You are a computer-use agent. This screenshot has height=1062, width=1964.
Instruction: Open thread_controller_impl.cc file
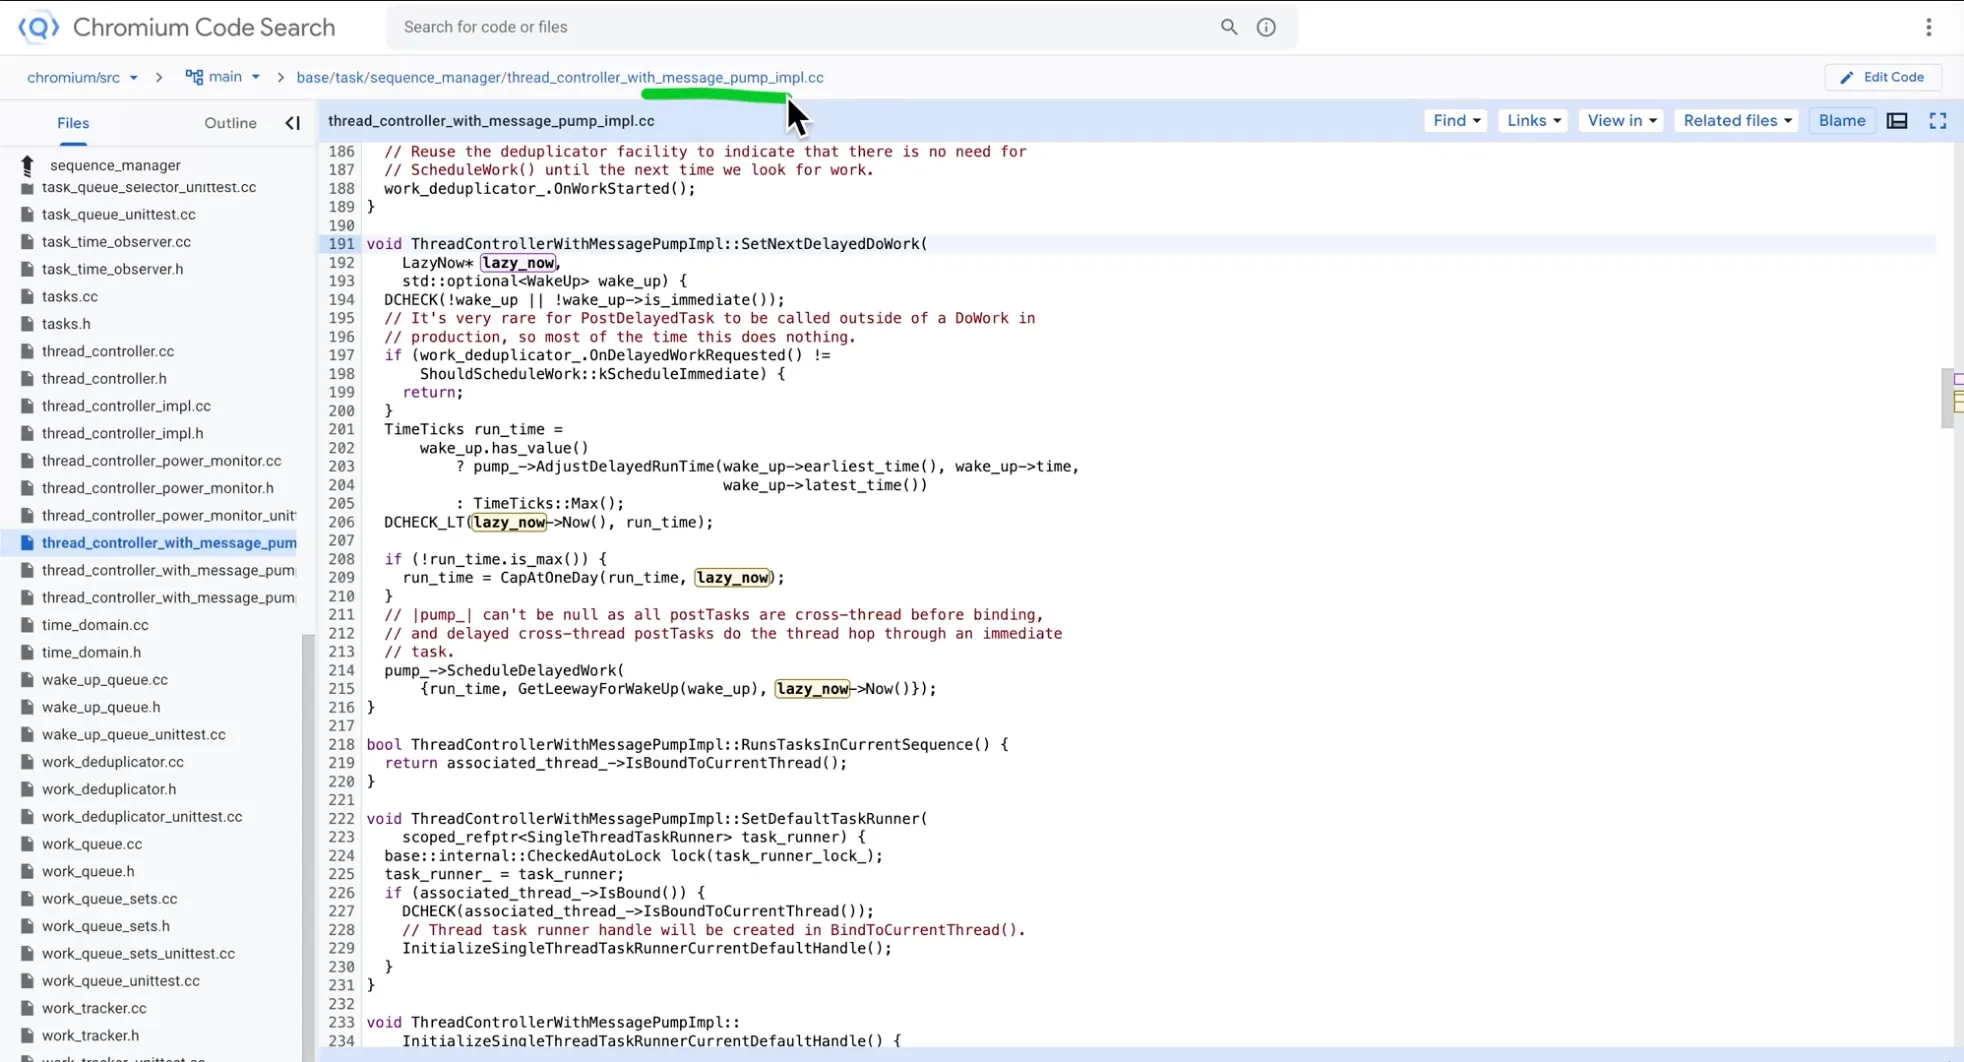pos(126,406)
